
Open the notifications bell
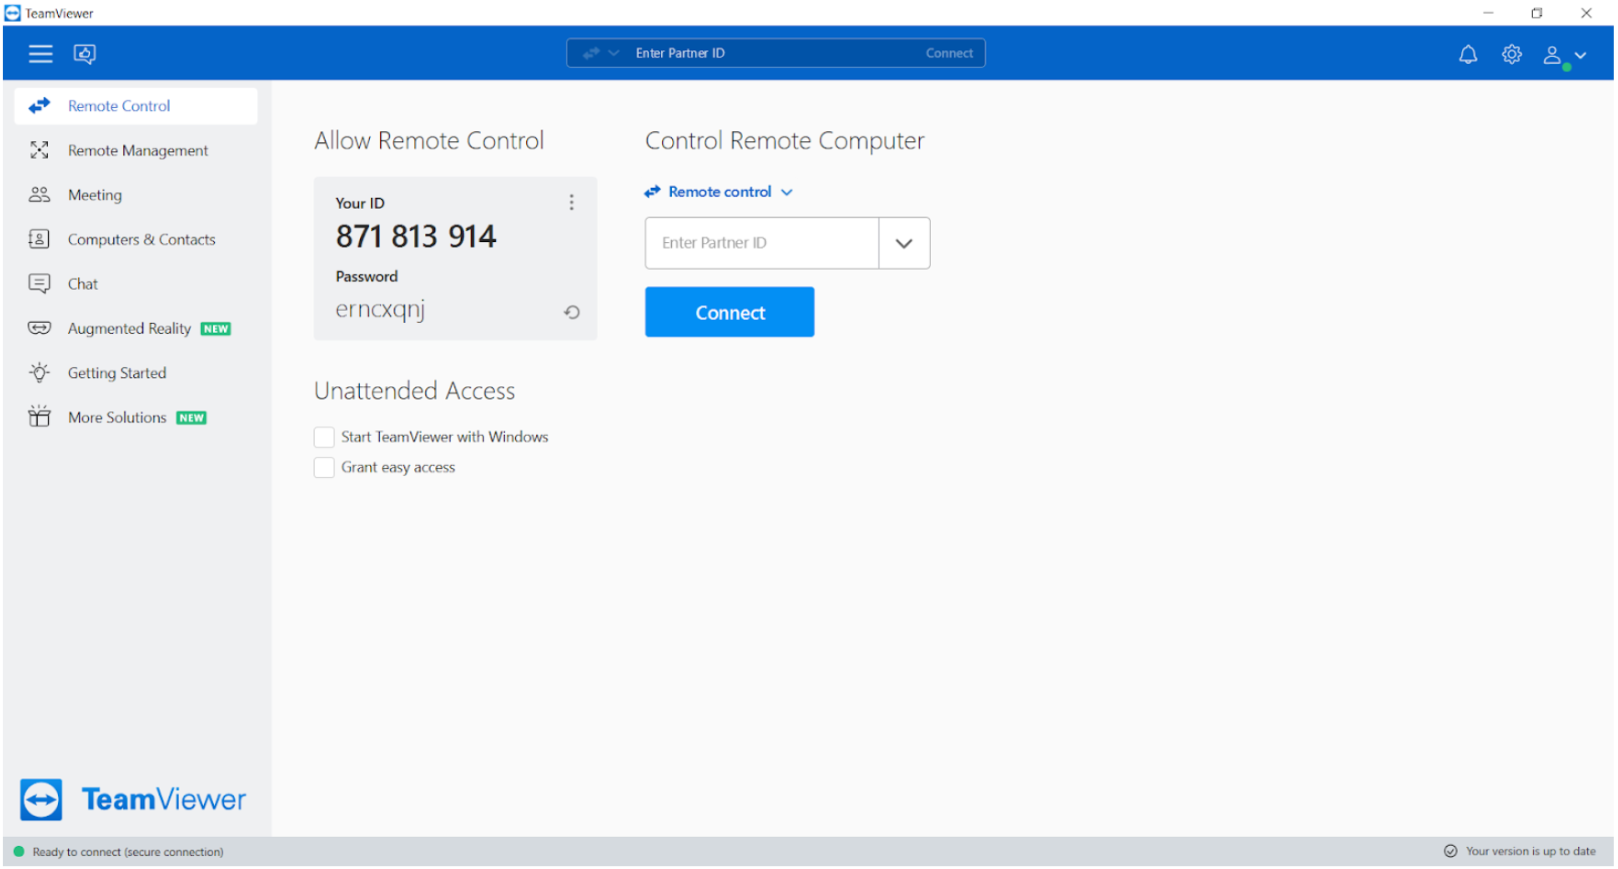pyautogui.click(x=1467, y=55)
